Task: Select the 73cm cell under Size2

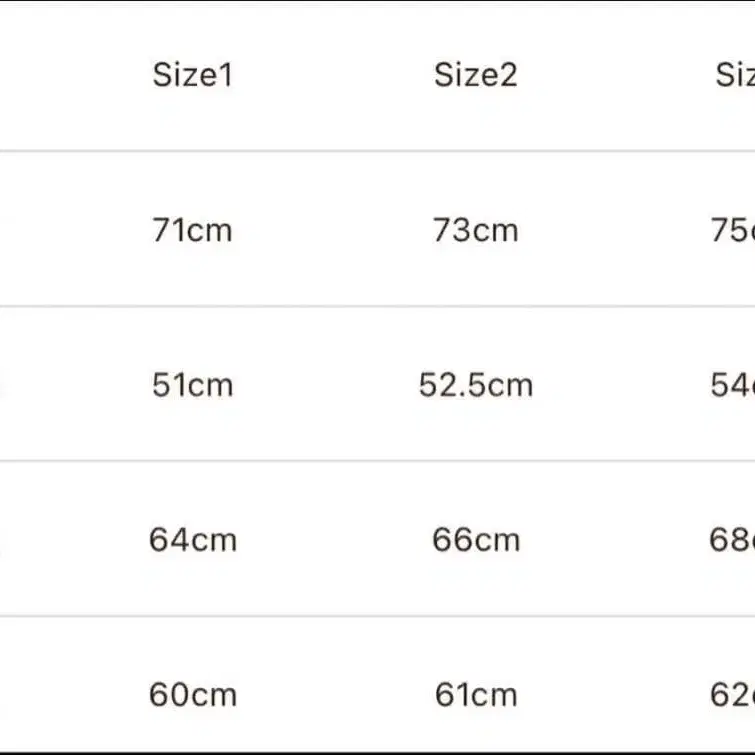Action: pos(475,230)
